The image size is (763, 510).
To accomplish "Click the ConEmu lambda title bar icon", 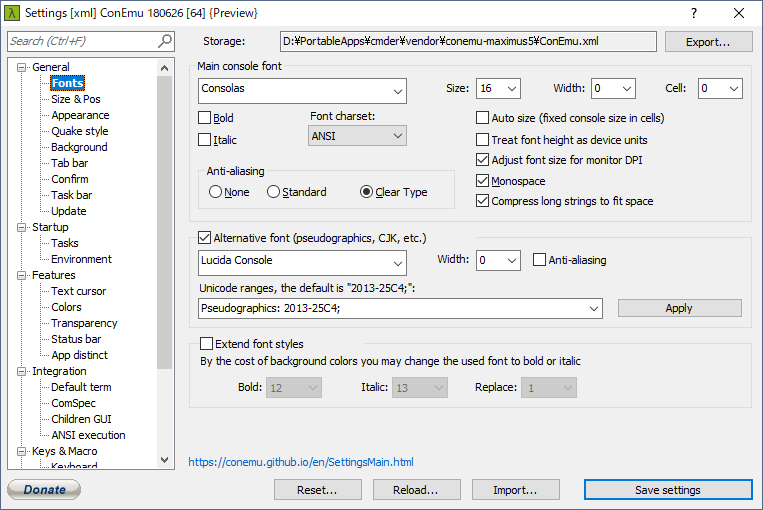I will 12,13.
